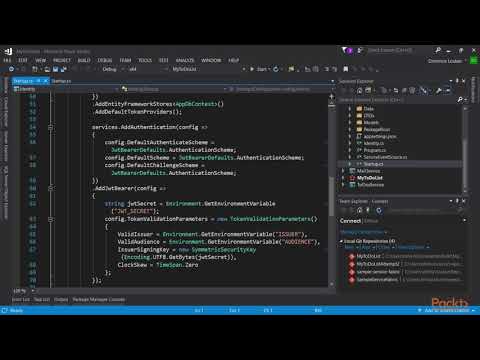The width and height of the screenshot is (480, 360).
Task: Collapse Local Git Repositories section
Action: pyautogui.click(x=341, y=241)
